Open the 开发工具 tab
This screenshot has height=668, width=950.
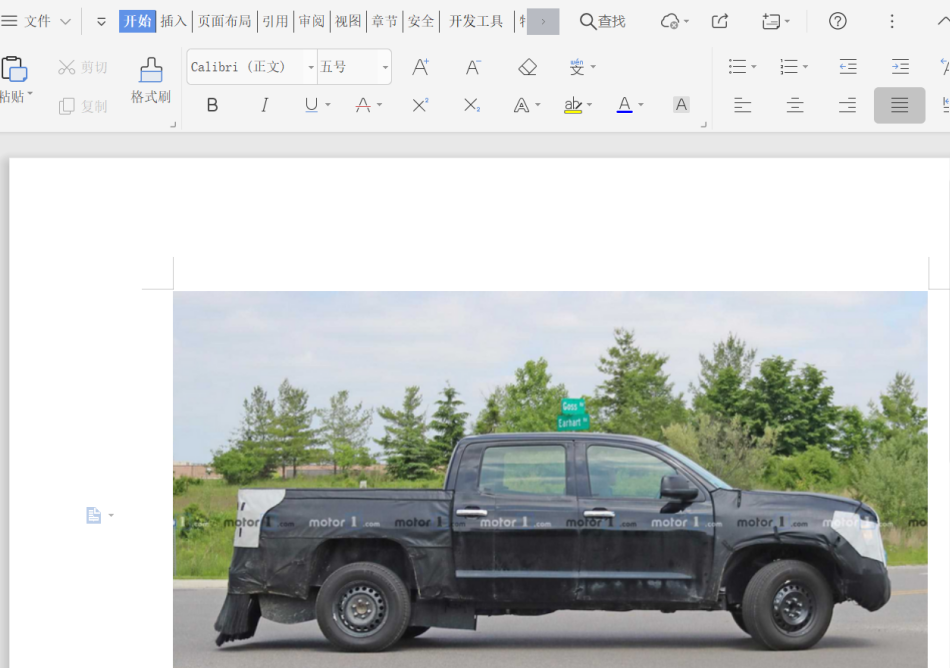point(476,21)
